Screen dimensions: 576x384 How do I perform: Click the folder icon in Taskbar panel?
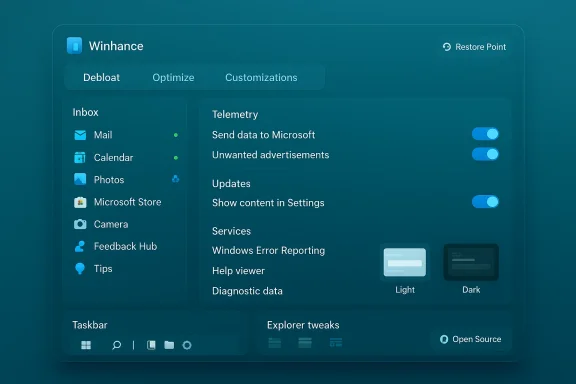click(x=169, y=345)
